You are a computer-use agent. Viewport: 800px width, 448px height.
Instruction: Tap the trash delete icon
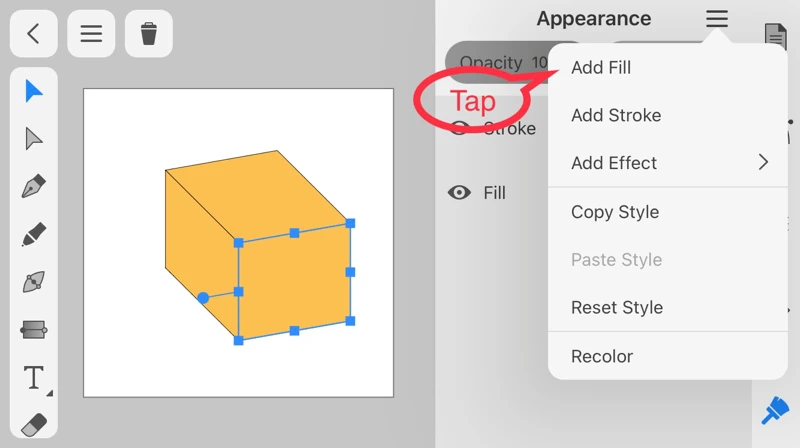pyautogui.click(x=149, y=33)
